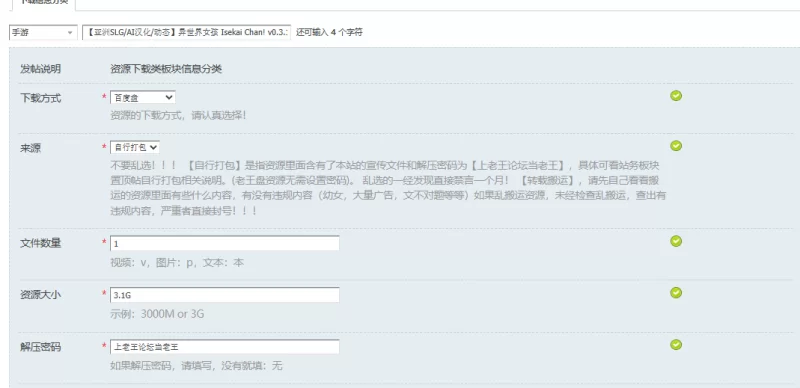This screenshot has width=800, height=388.
Task: Click green check icon for 来源 row
Action: [x=676, y=146]
